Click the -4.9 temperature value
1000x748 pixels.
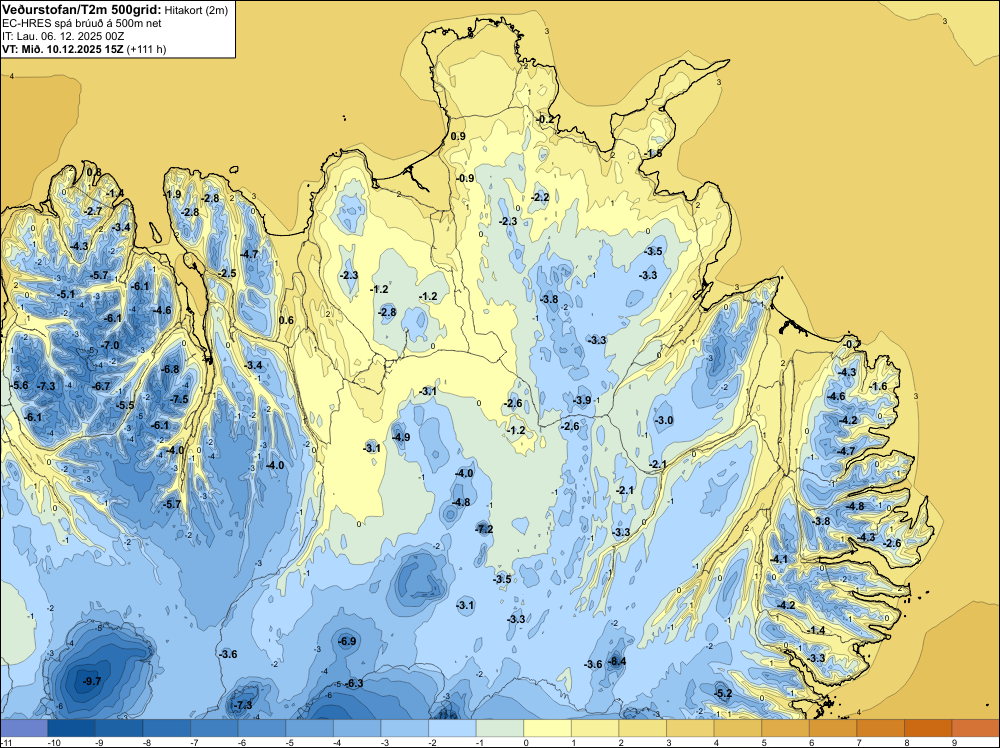[401, 437]
